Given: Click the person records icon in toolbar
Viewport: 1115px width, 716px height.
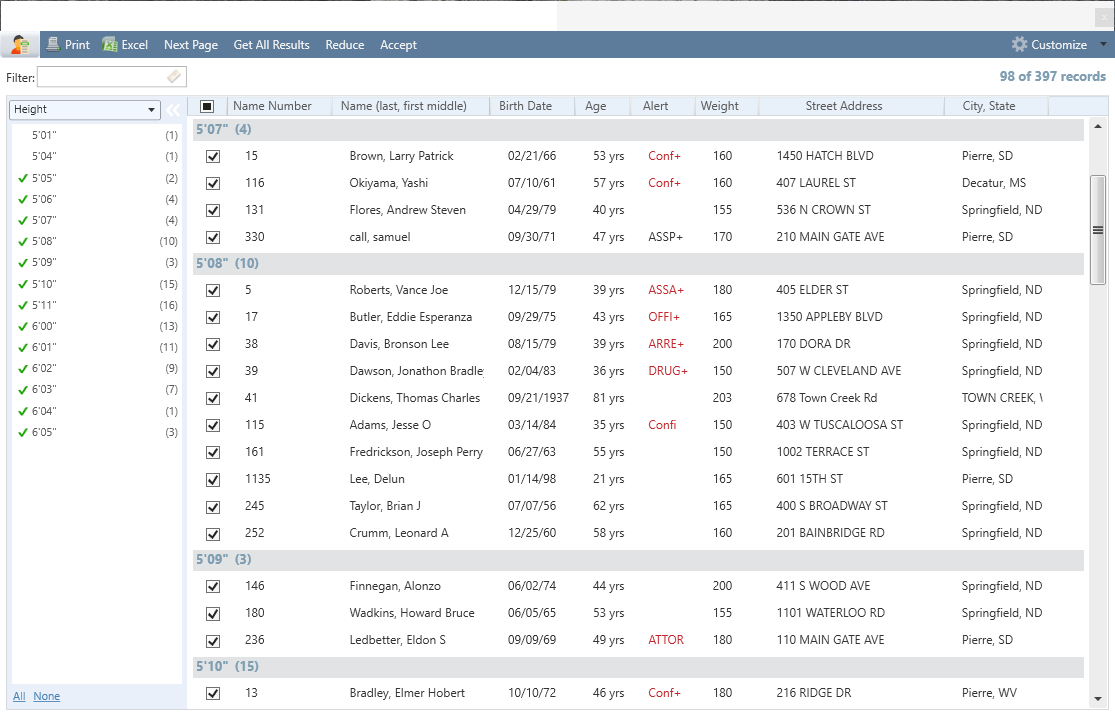Looking at the screenshot, I should [19, 44].
